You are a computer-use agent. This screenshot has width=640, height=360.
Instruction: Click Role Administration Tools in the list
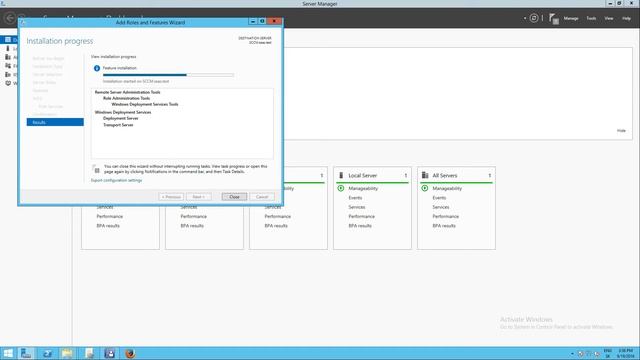(x=126, y=98)
